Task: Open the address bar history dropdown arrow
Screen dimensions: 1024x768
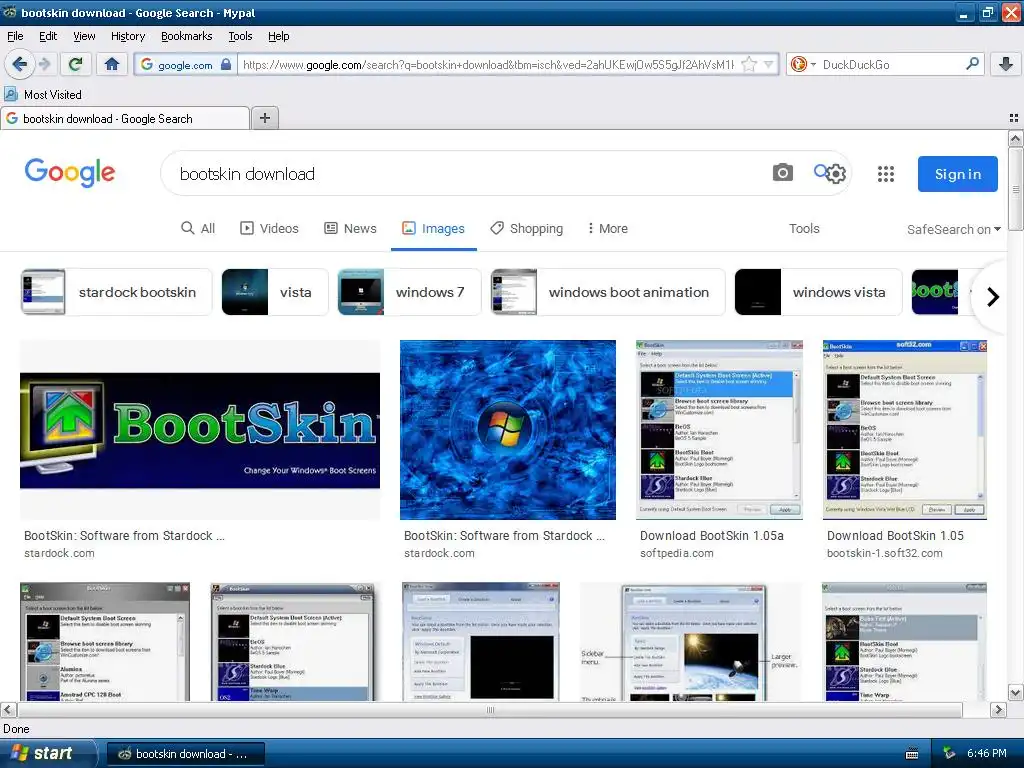Action: [x=769, y=64]
